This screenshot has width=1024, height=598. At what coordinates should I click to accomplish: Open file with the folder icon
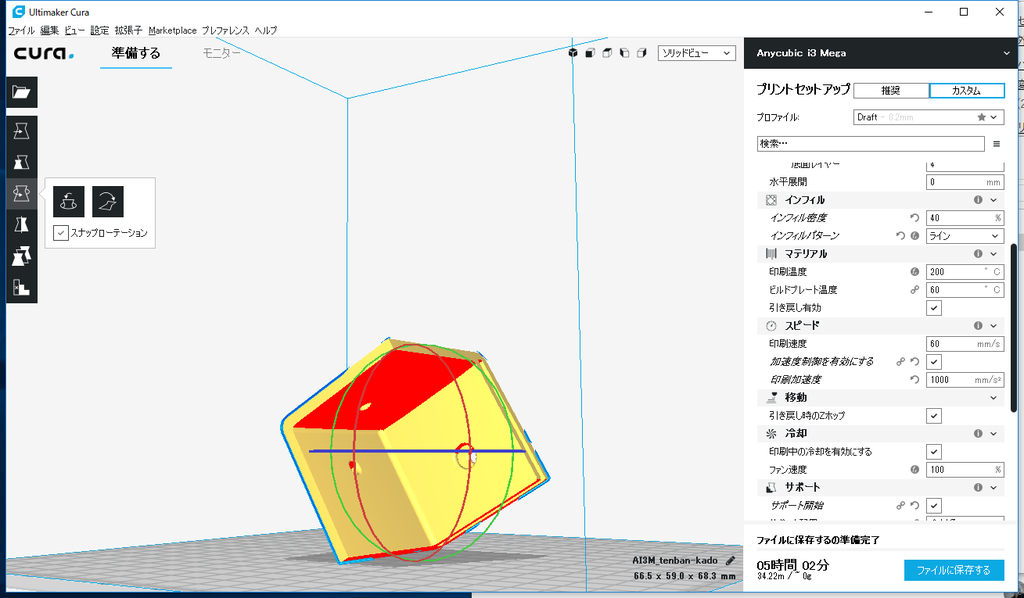[x=22, y=92]
